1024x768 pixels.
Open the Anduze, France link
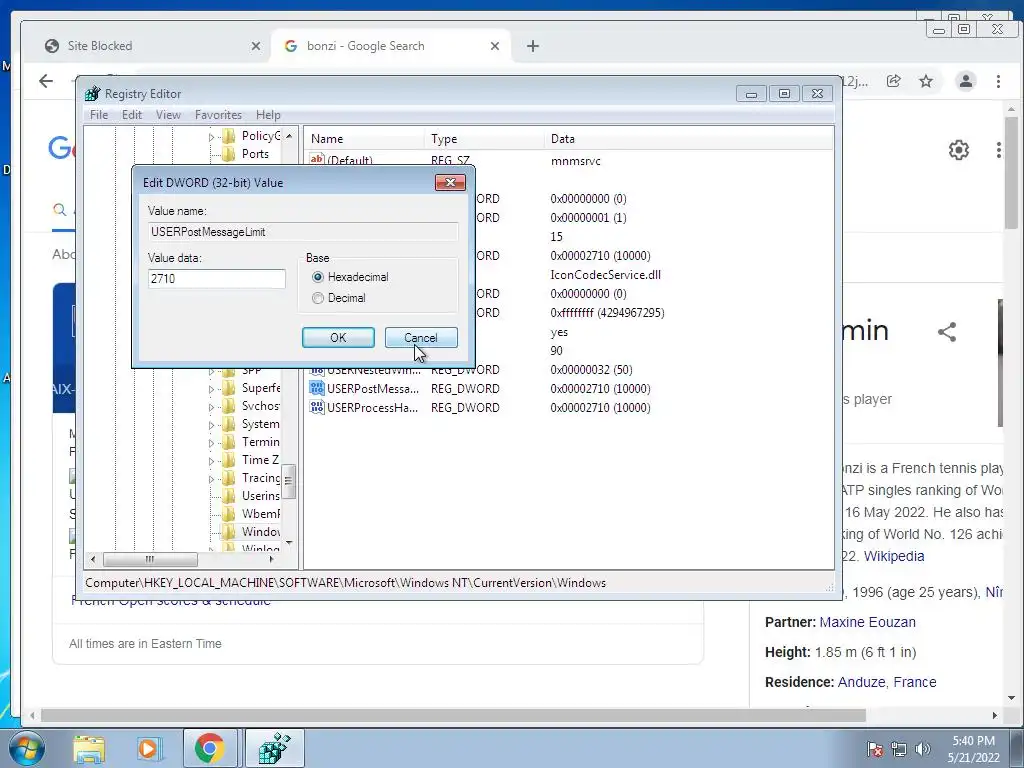pos(887,682)
